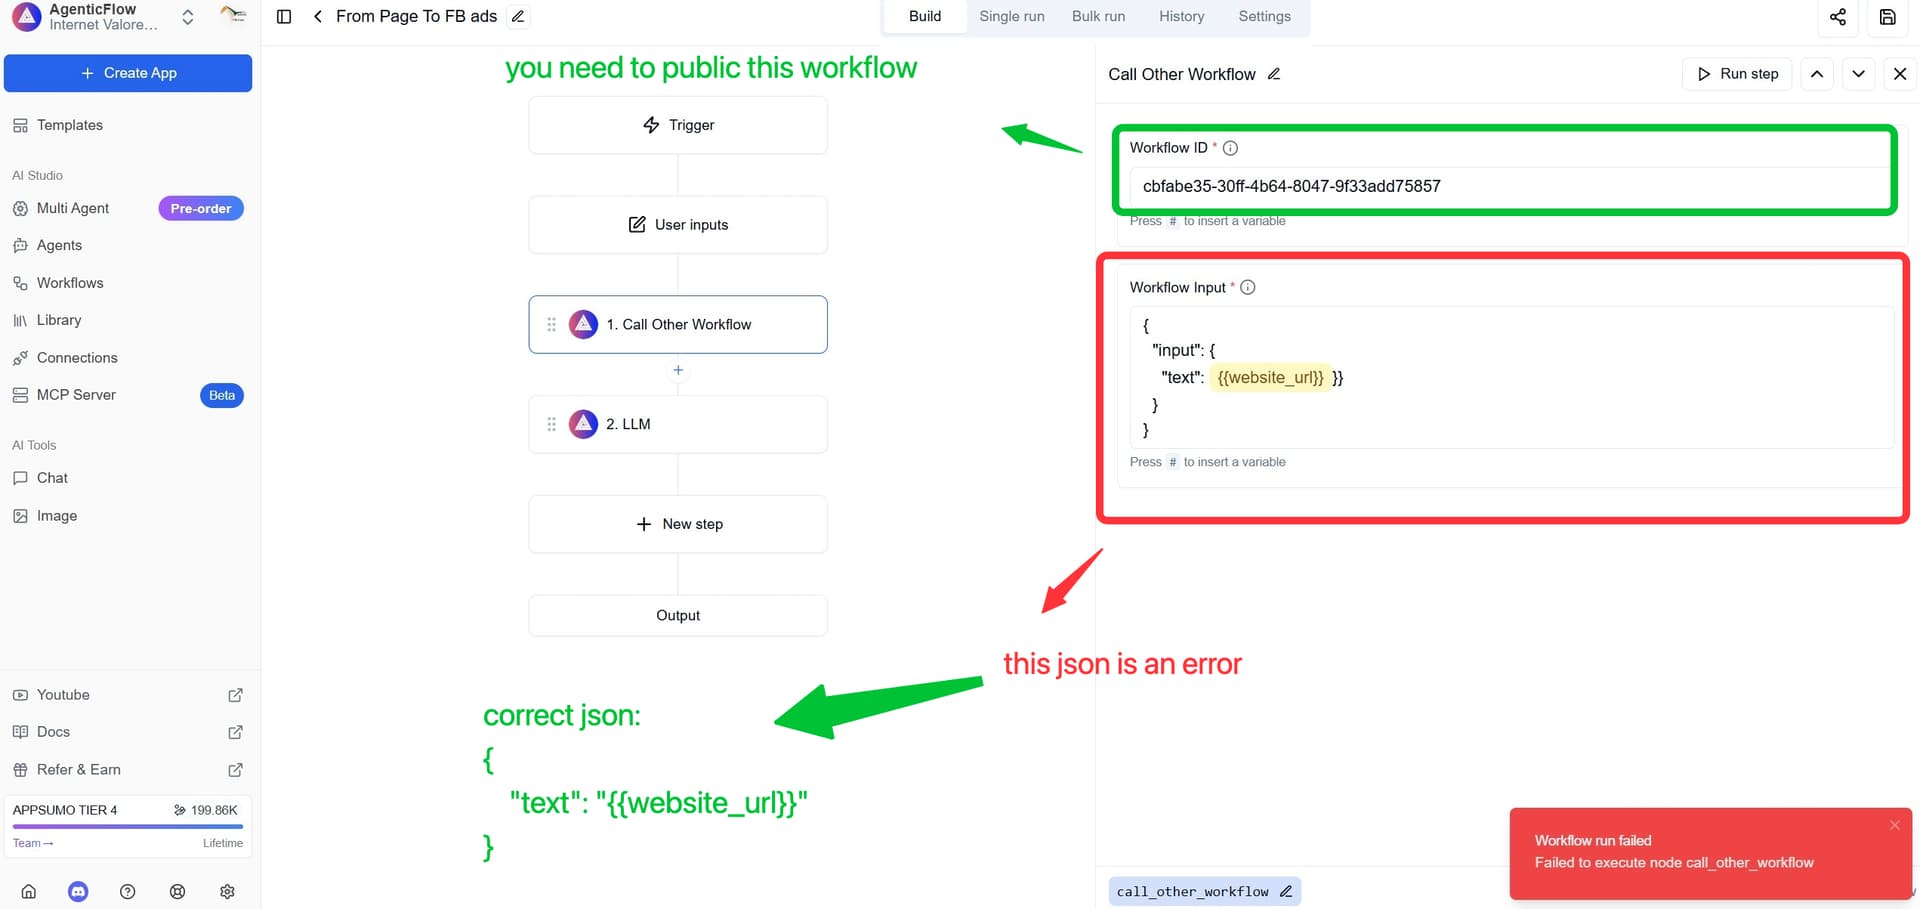The image size is (1920, 909).
Task: Click the Workflow Input JSON editor
Action: (x=1512, y=377)
